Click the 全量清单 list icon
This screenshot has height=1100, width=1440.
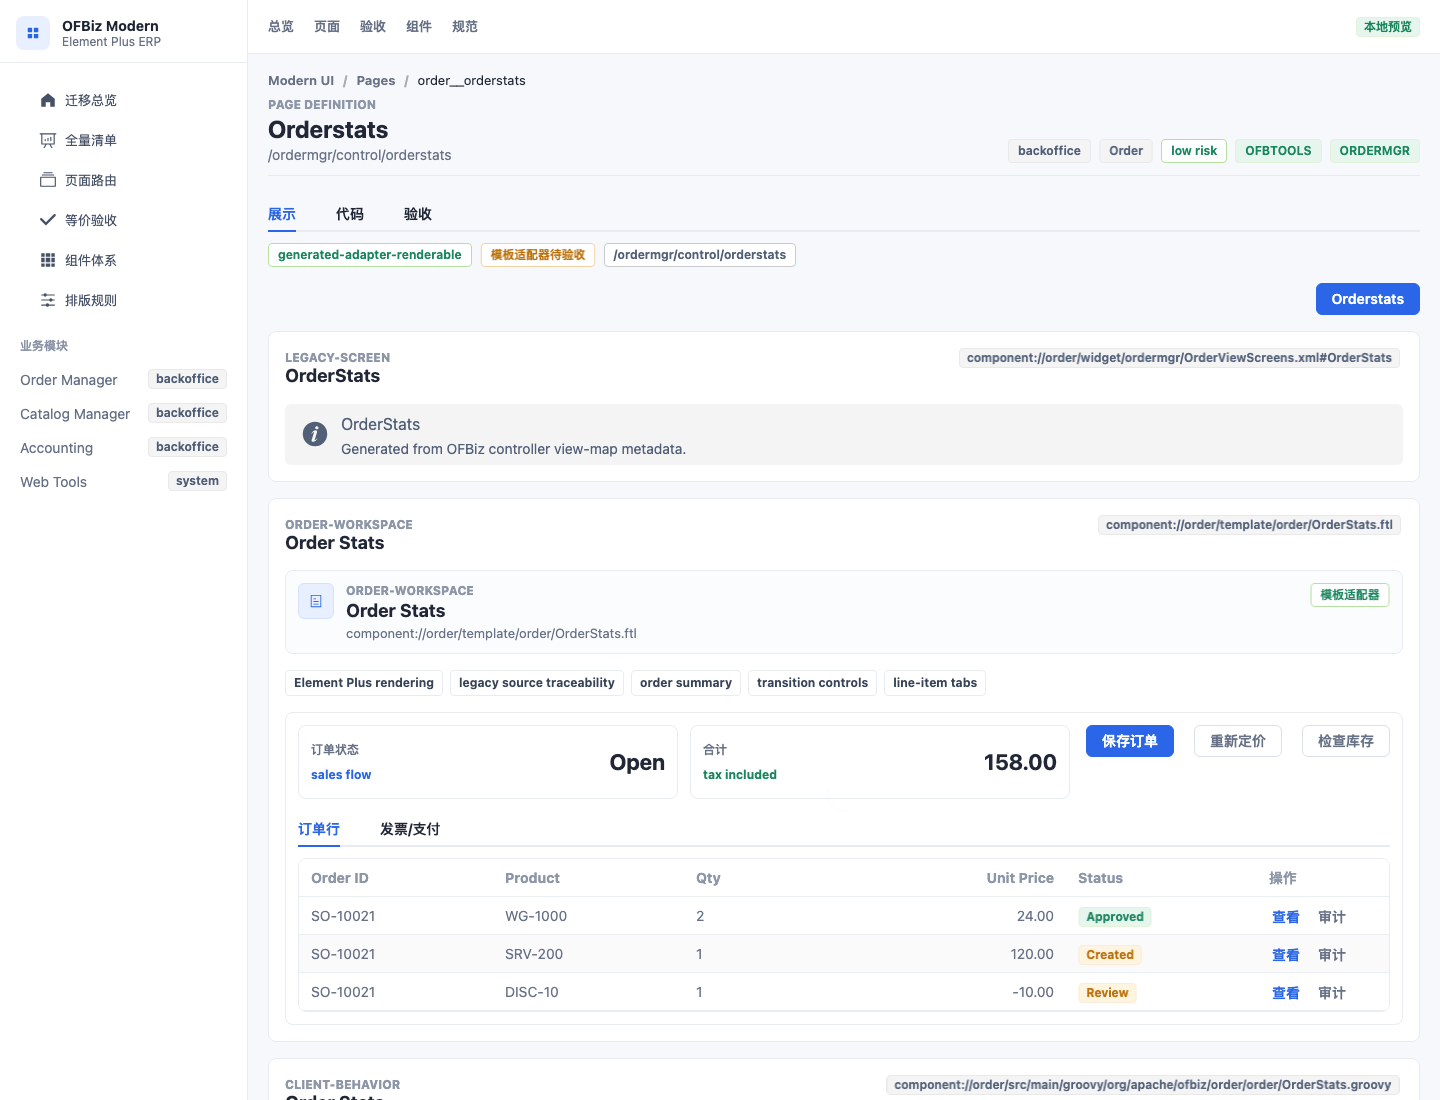[x=48, y=140]
